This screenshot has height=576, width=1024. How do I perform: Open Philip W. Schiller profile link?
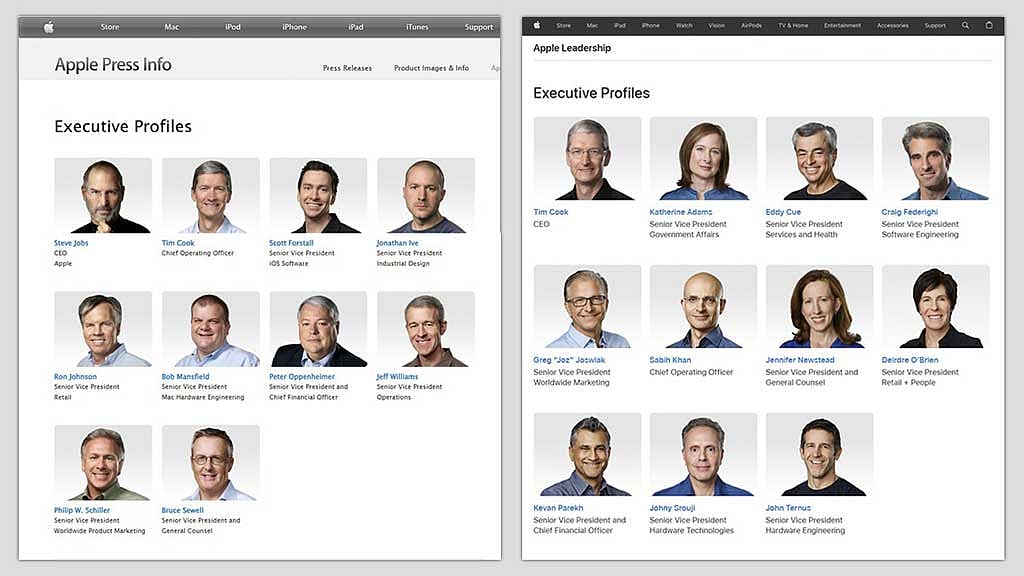(82, 510)
